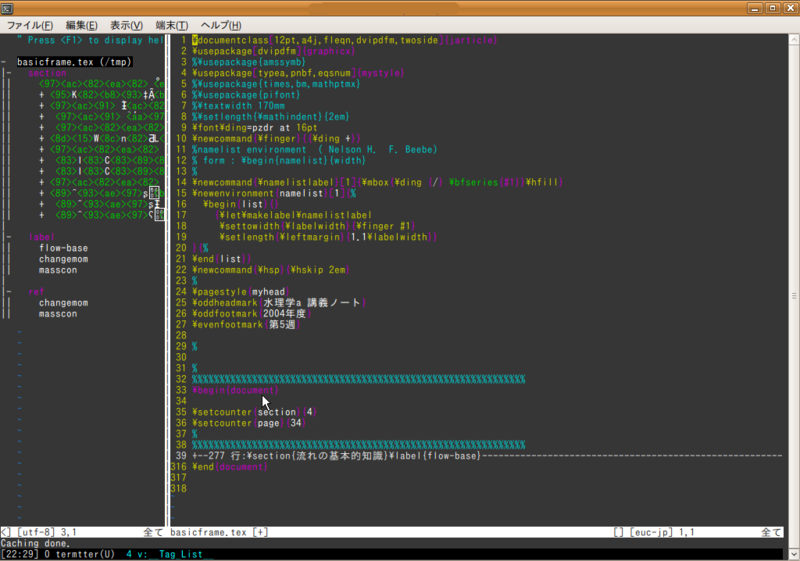Open the ヘルプ(H) menu
The image size is (800, 561).
221,25
